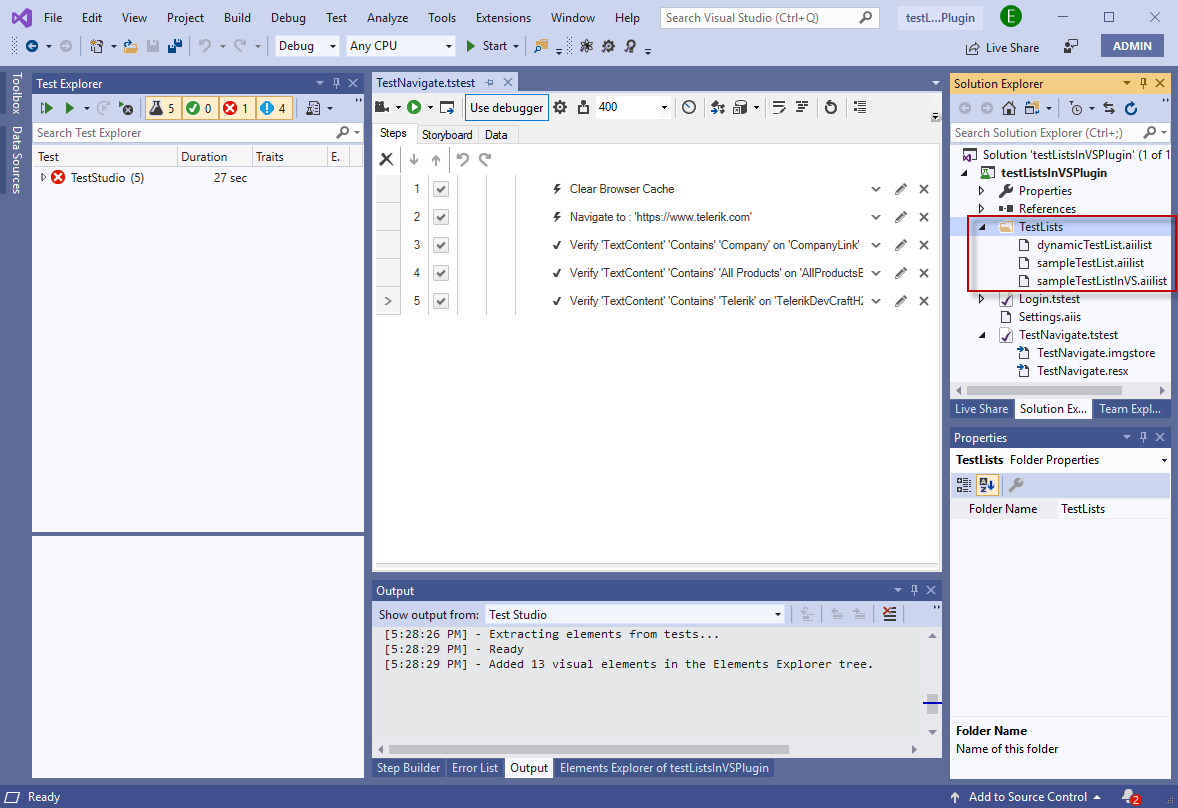Open test settings gear icon
This screenshot has width=1178, height=808.
point(560,107)
